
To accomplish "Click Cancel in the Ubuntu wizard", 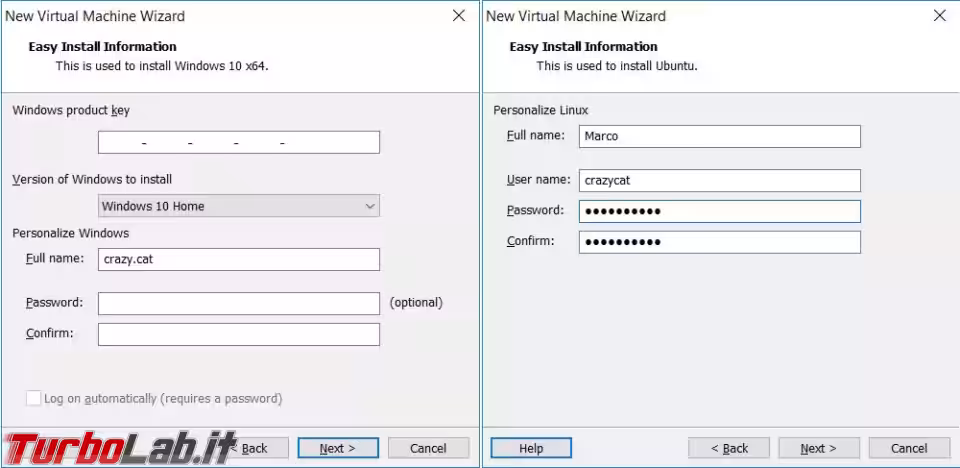I will tap(909, 448).
